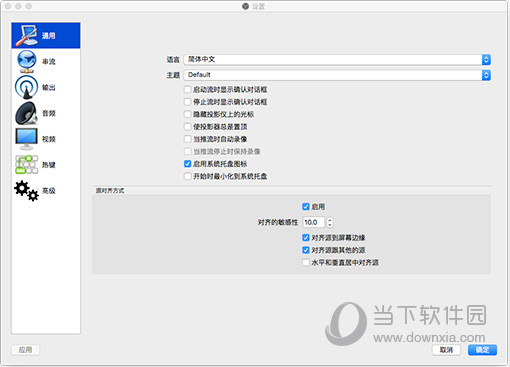Click the 源对齐方式 group title
This screenshot has height=367, width=510.
tap(110, 191)
